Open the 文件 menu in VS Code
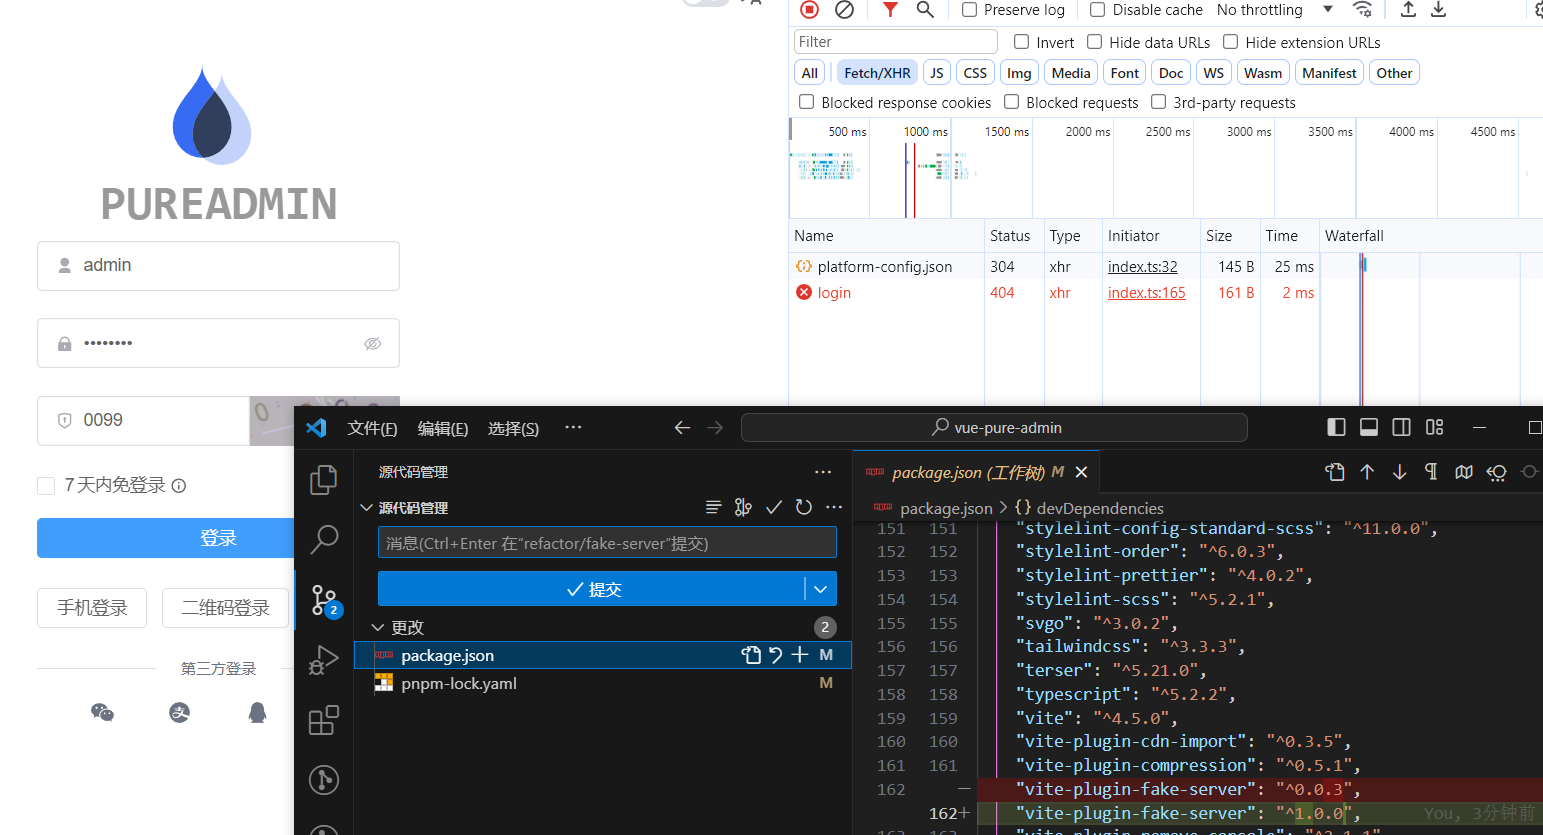The width and height of the screenshot is (1543, 835). [x=372, y=427]
